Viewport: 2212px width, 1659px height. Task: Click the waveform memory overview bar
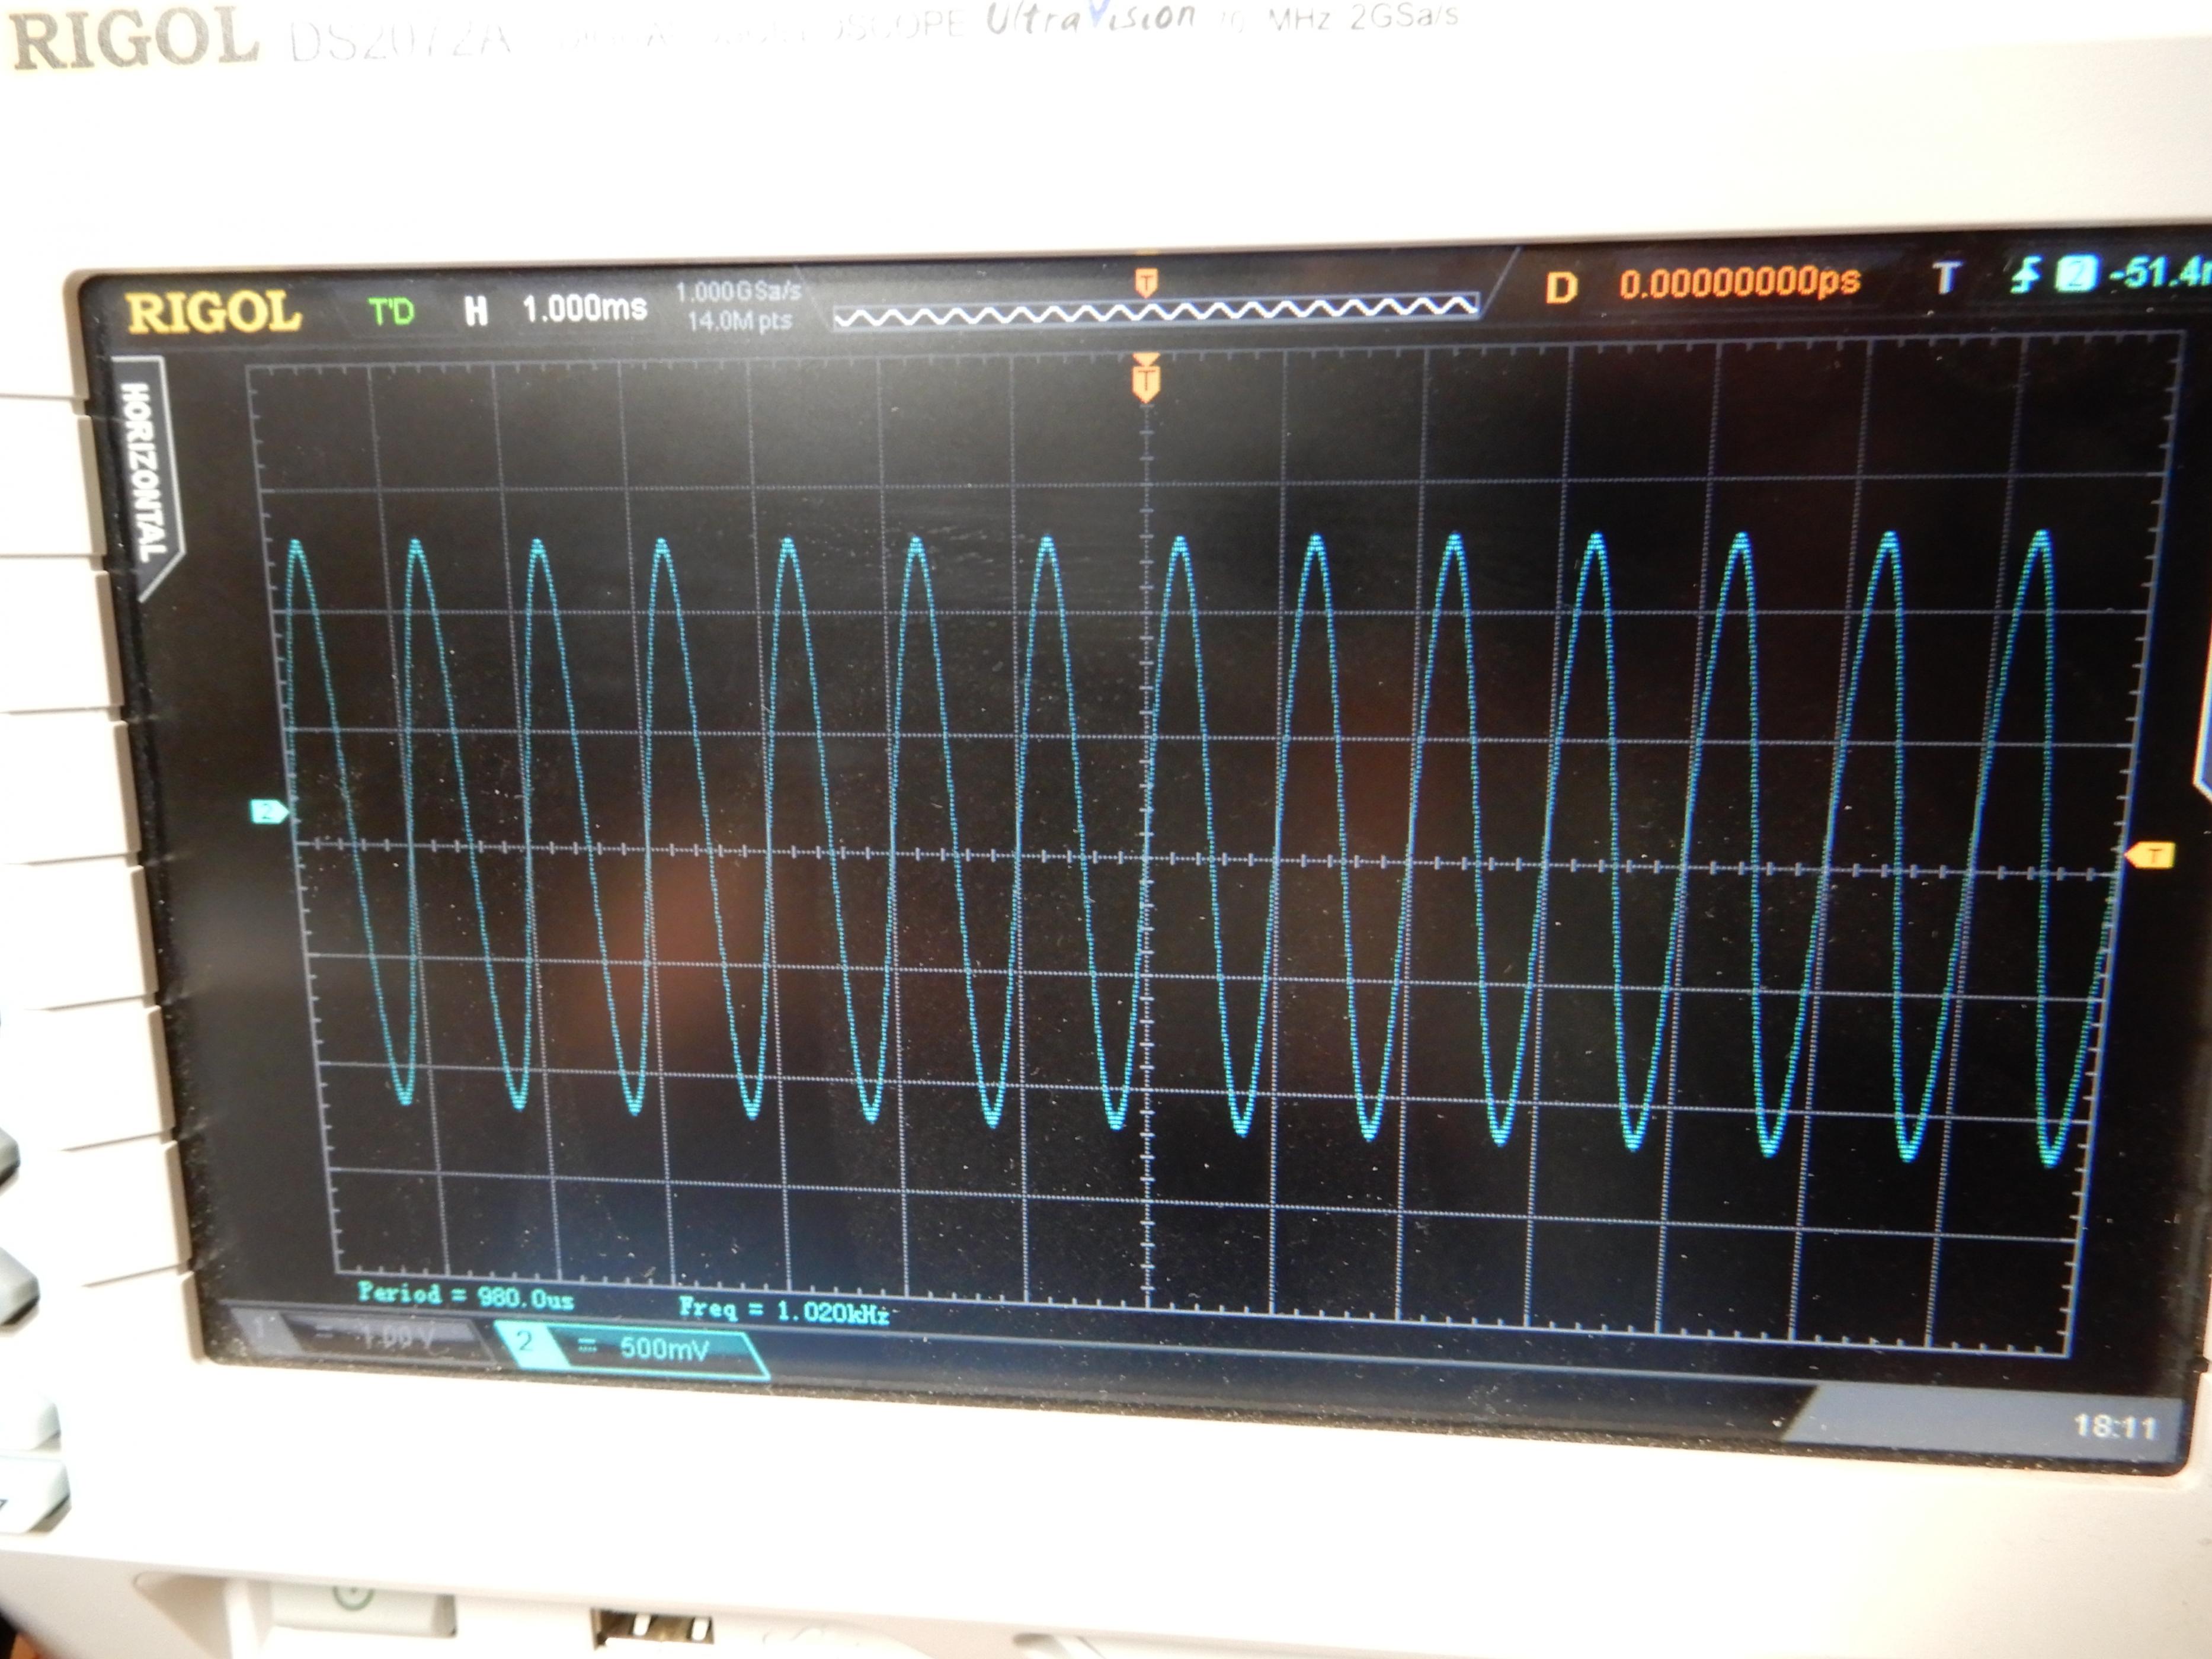click(x=1155, y=312)
